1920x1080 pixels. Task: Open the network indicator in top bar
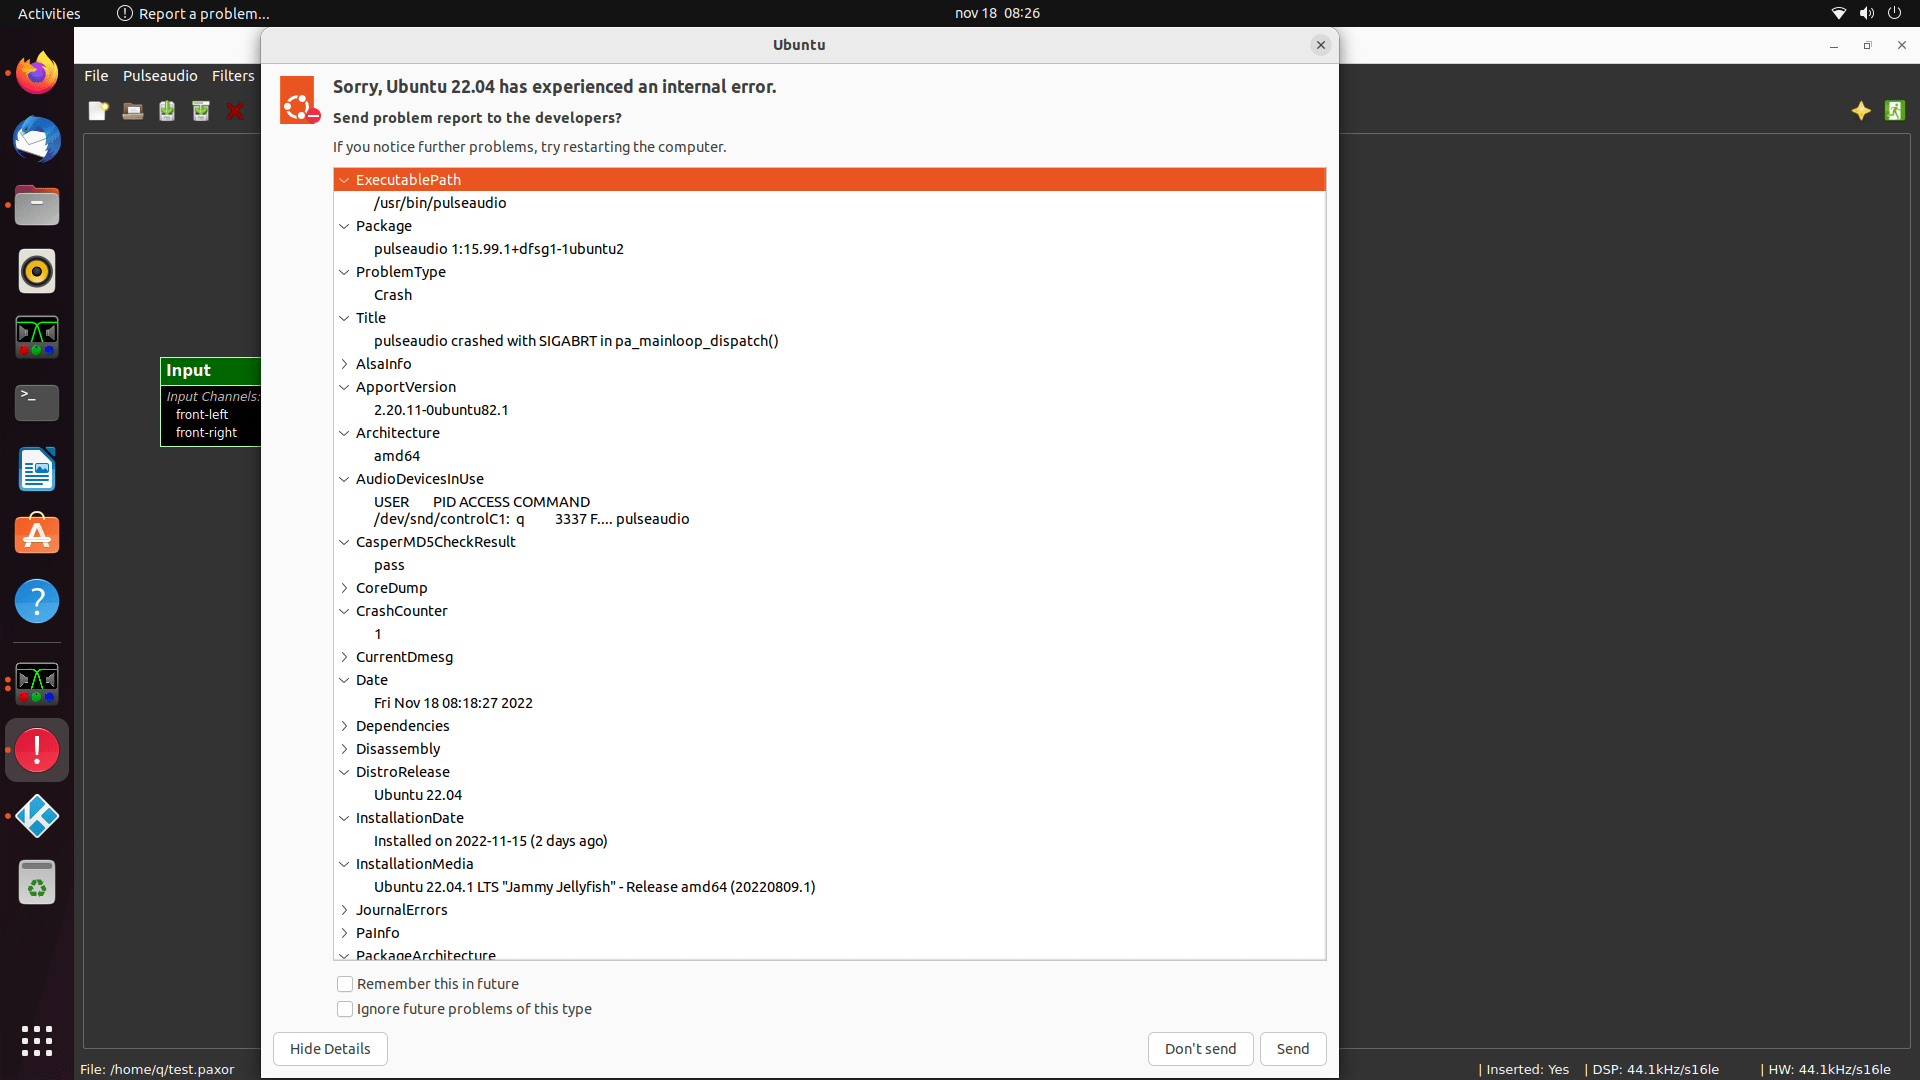(1838, 13)
